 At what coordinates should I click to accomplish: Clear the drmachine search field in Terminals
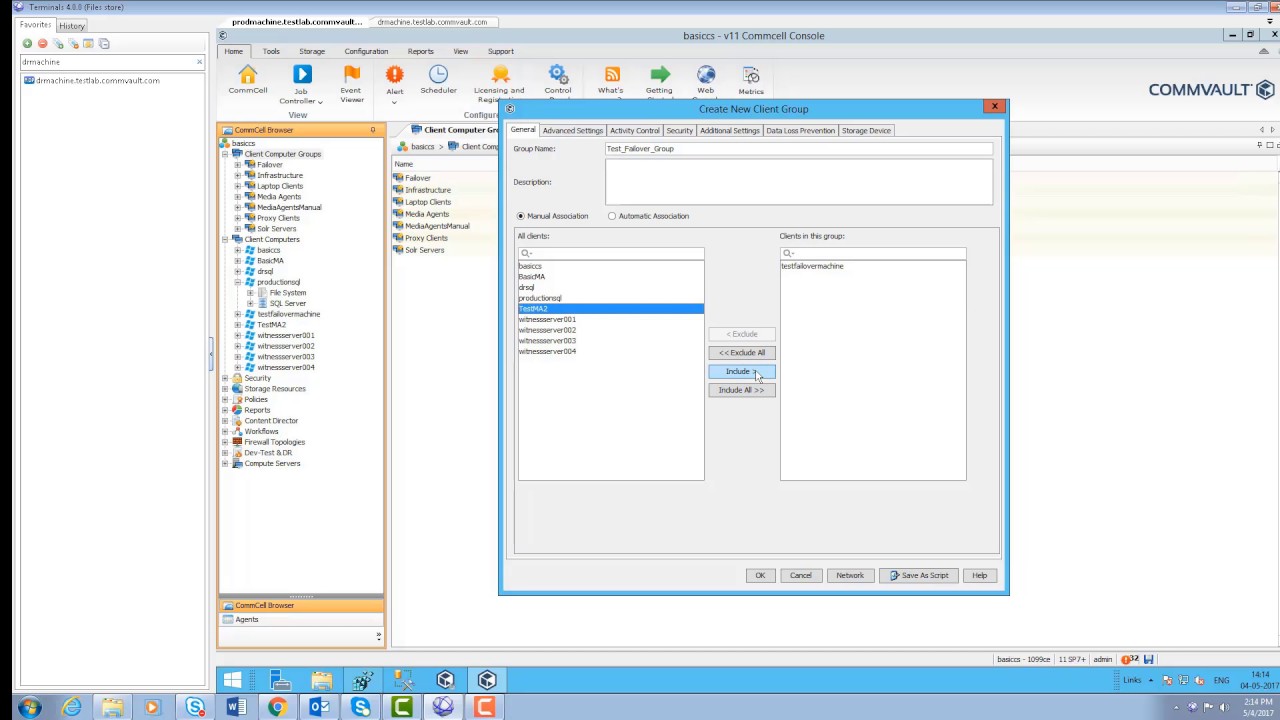(199, 62)
